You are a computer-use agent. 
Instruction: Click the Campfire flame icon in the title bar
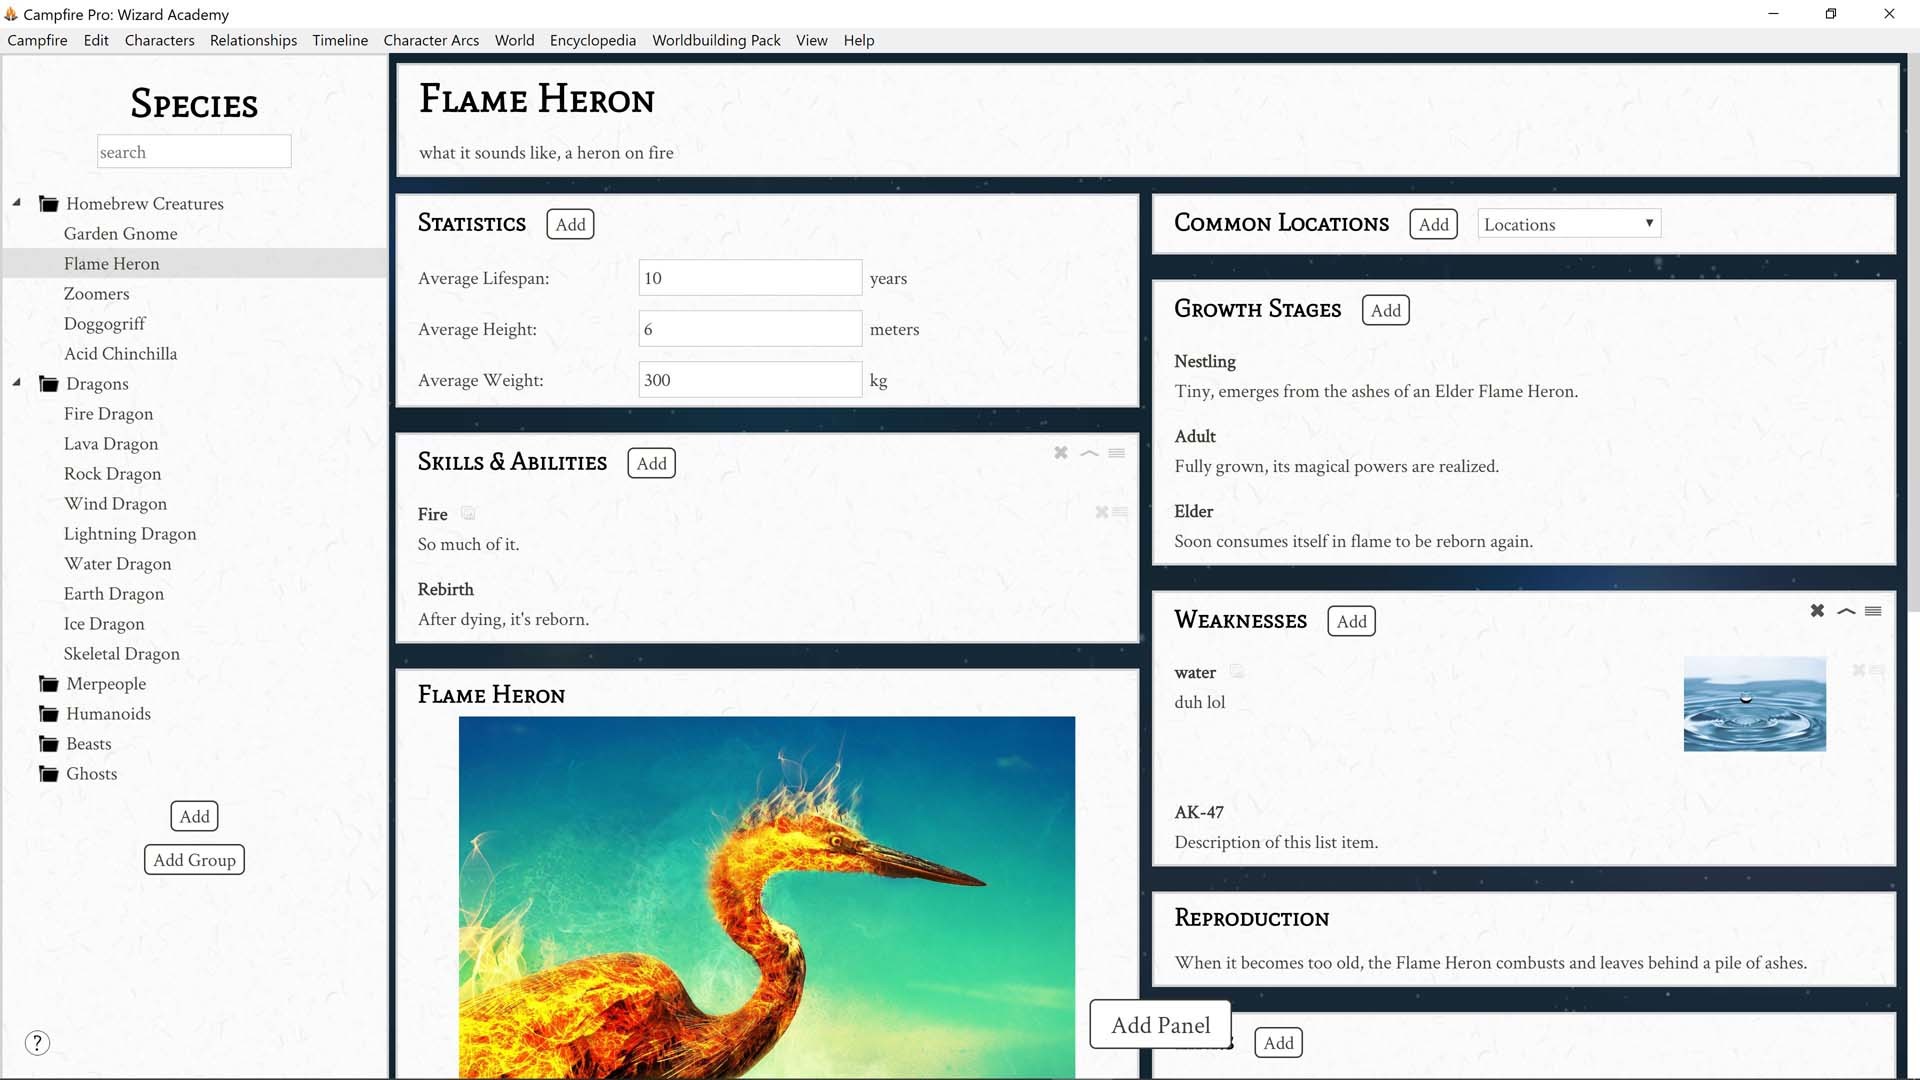tap(11, 14)
